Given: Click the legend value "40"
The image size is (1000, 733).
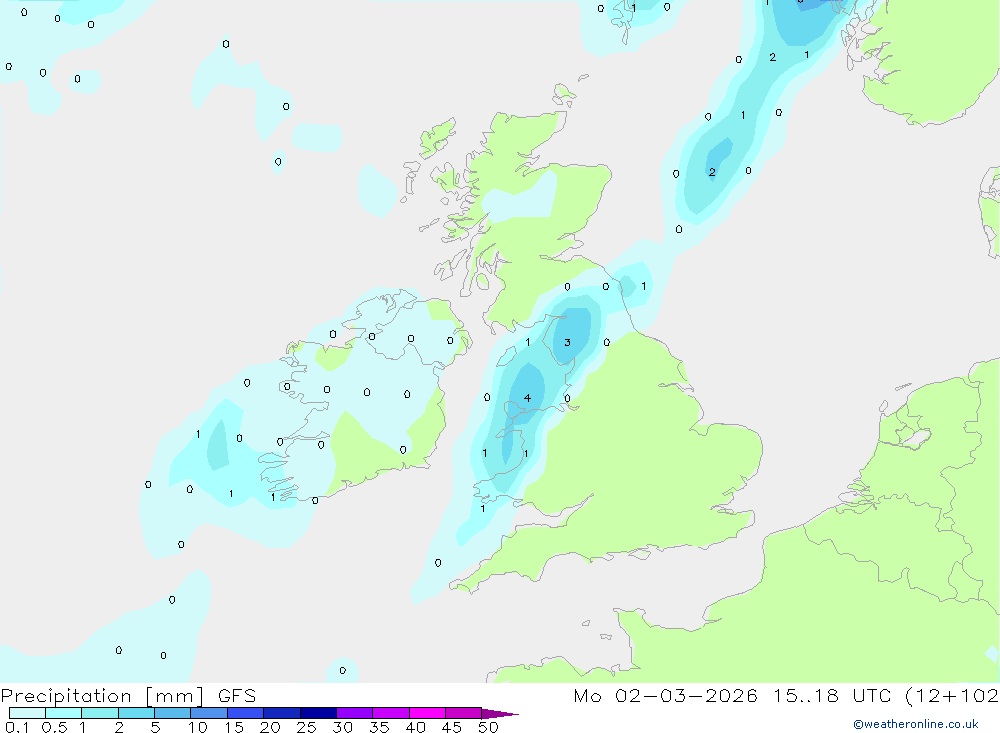Looking at the screenshot, I should pos(415,727).
